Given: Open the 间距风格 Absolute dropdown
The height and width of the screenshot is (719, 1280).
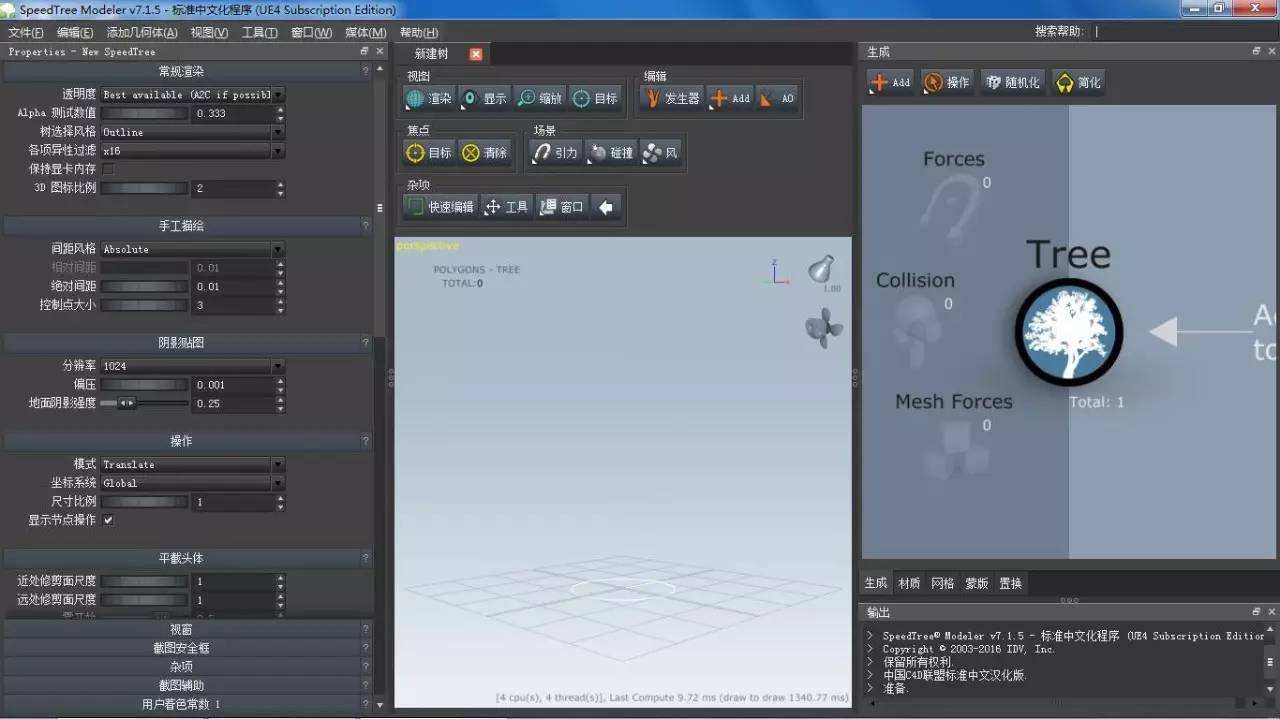Looking at the screenshot, I should coord(193,249).
